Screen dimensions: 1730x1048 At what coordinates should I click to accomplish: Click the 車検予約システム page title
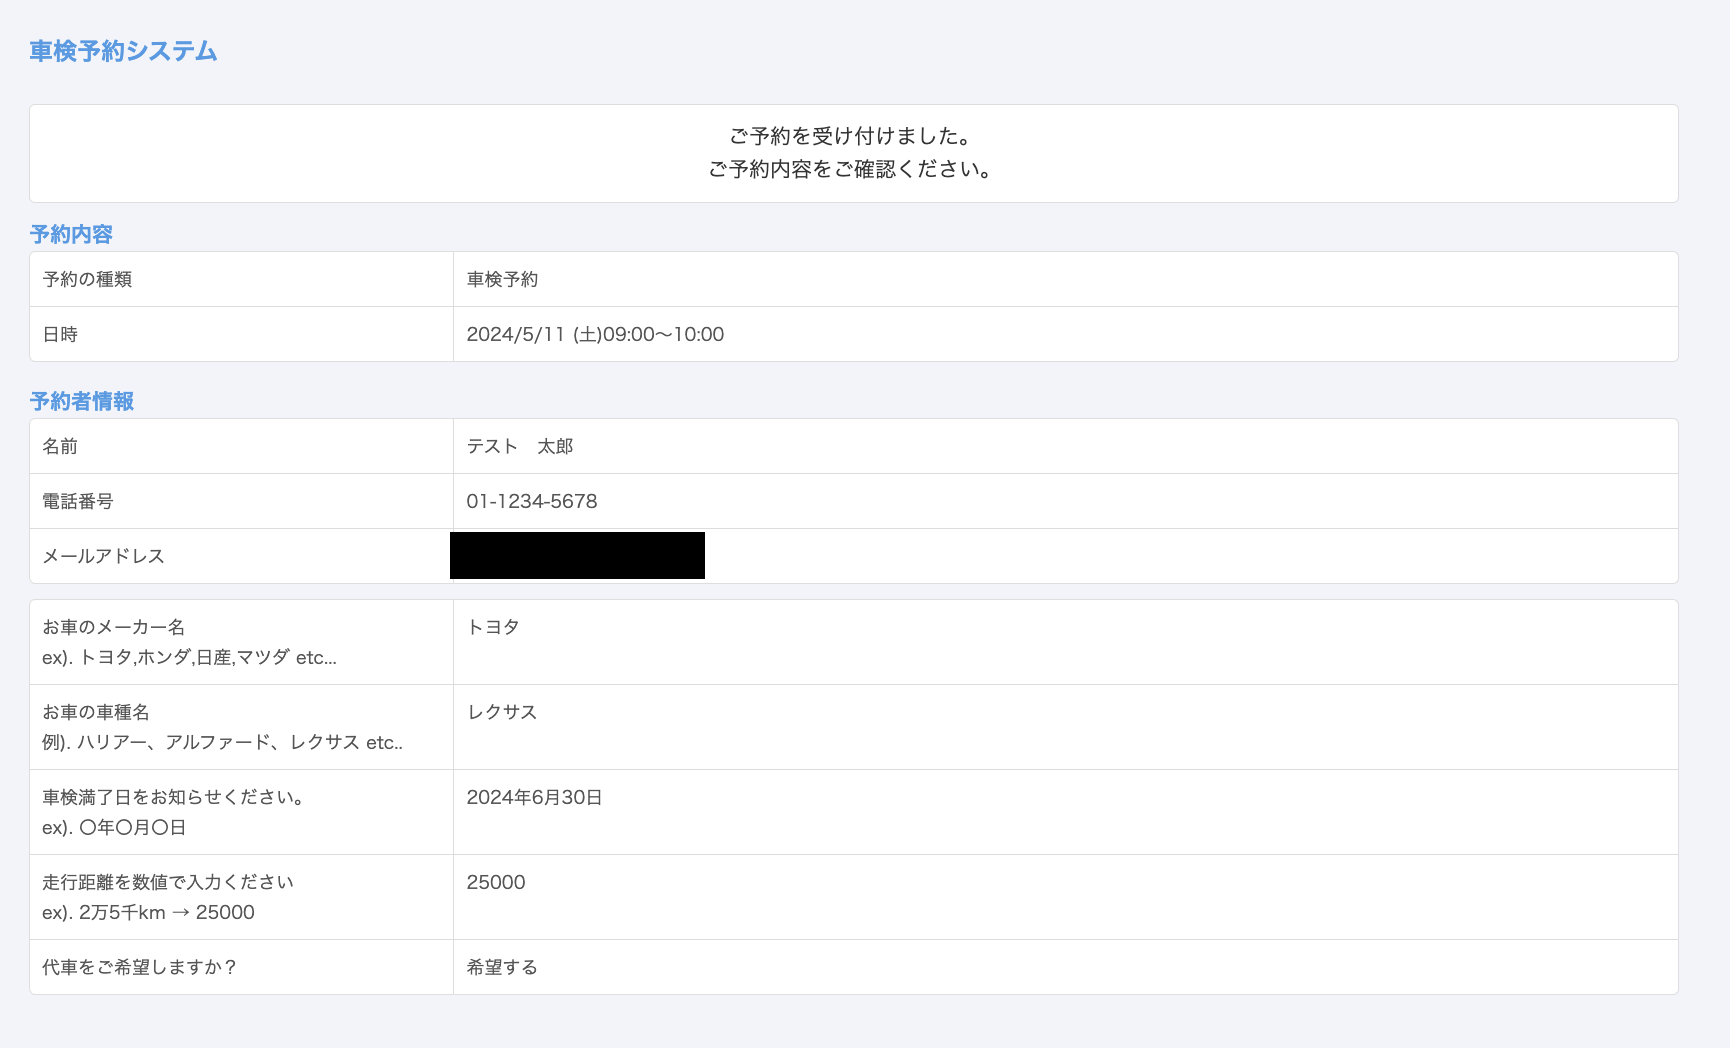[123, 51]
